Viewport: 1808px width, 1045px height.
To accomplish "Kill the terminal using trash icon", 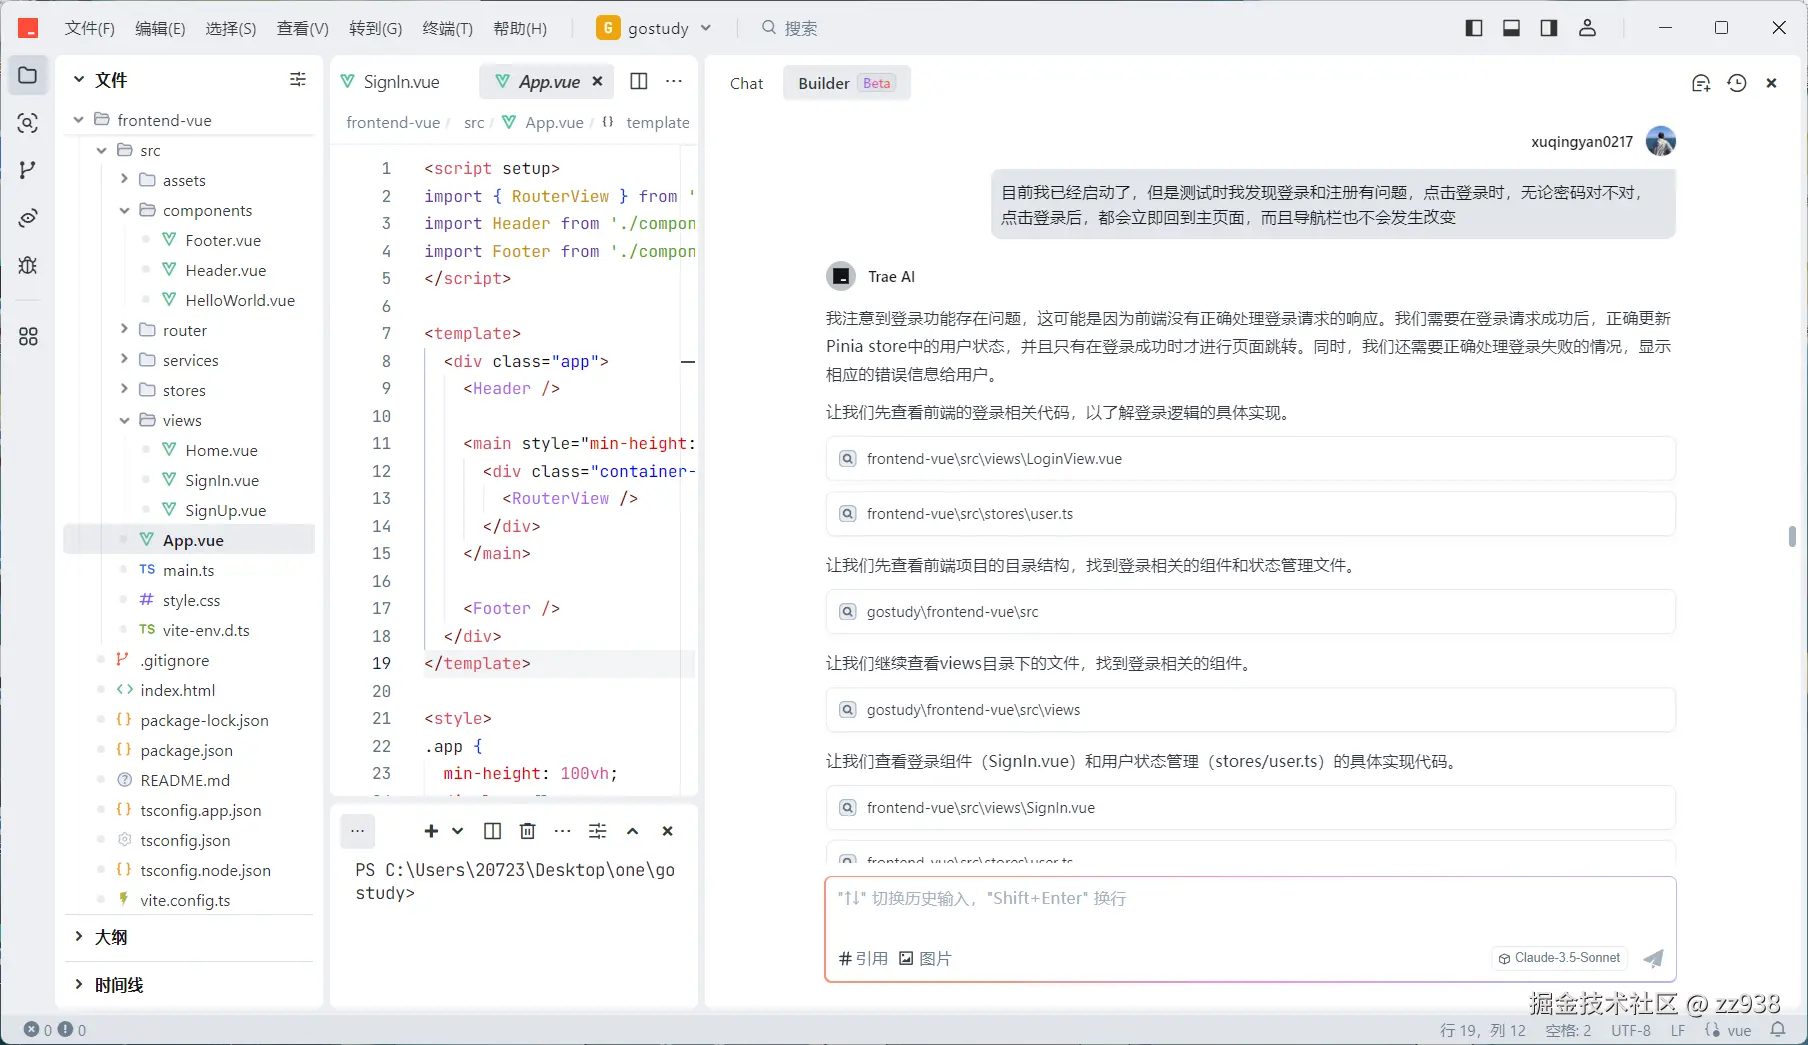I will (527, 831).
